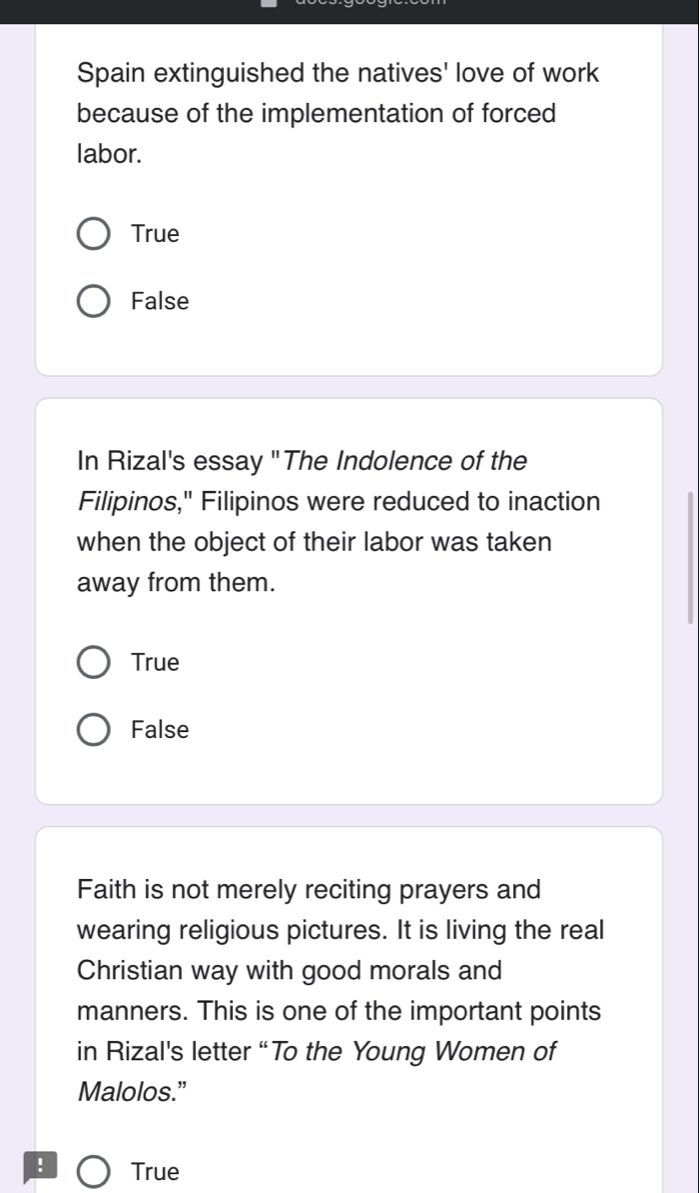Choose False for the Indolence essay question
Viewport: 699px width, 1193px height.
click(x=95, y=730)
